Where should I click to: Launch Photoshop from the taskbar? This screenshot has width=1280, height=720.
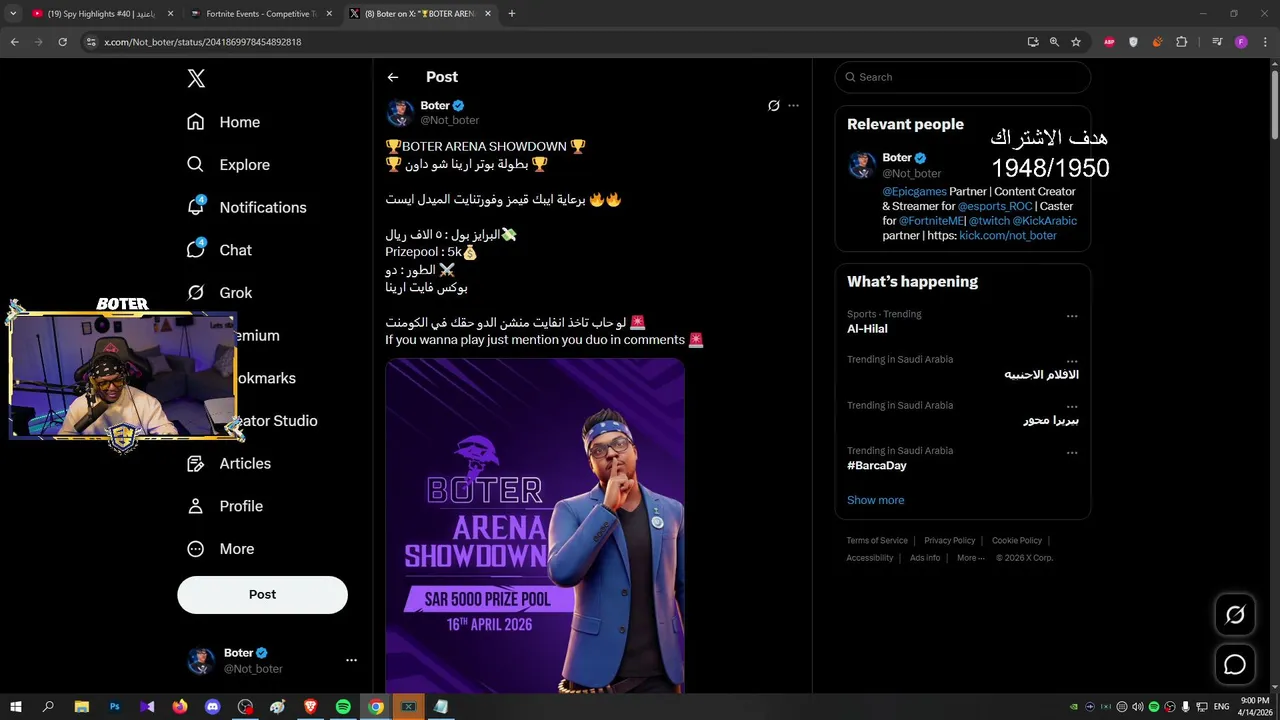[114, 707]
